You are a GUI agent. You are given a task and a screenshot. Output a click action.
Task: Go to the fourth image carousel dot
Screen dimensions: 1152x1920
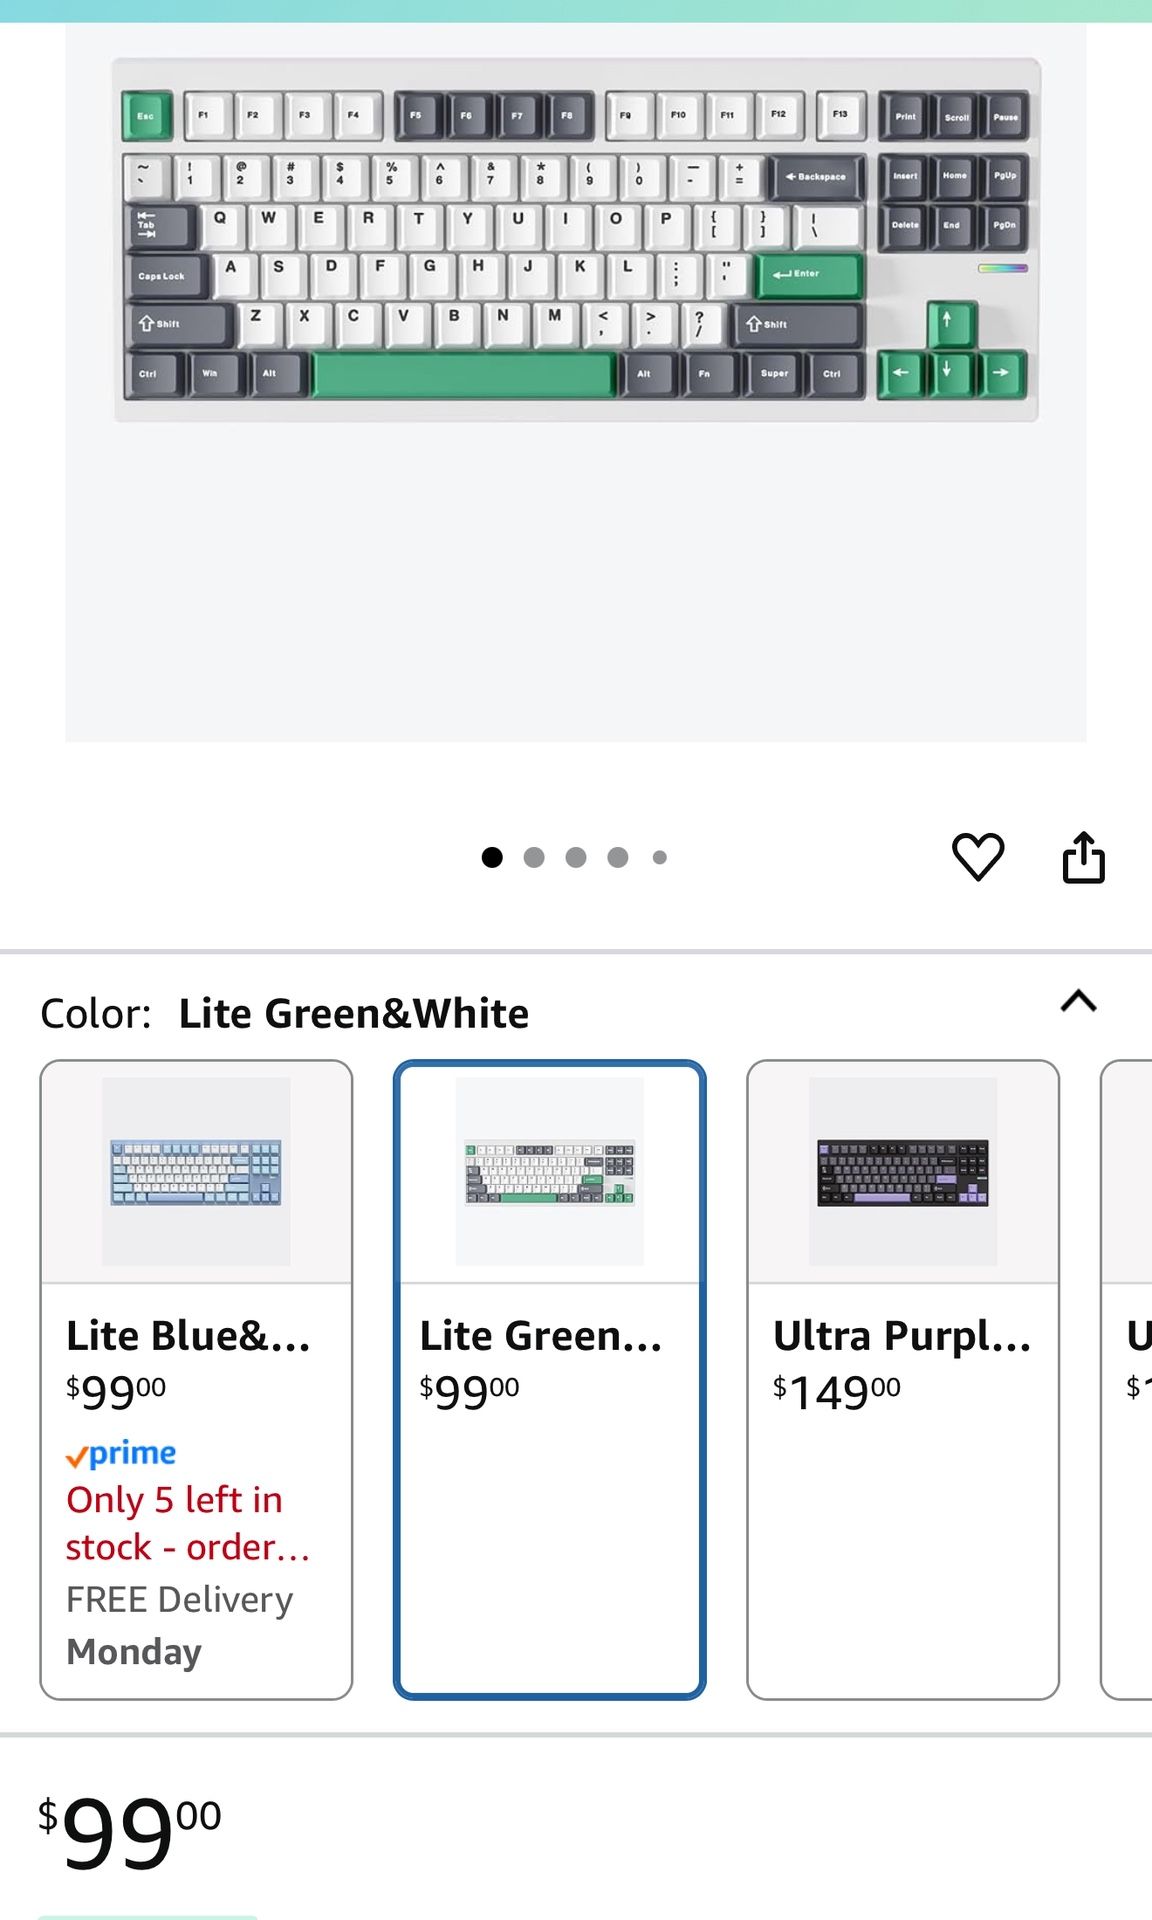coord(618,857)
